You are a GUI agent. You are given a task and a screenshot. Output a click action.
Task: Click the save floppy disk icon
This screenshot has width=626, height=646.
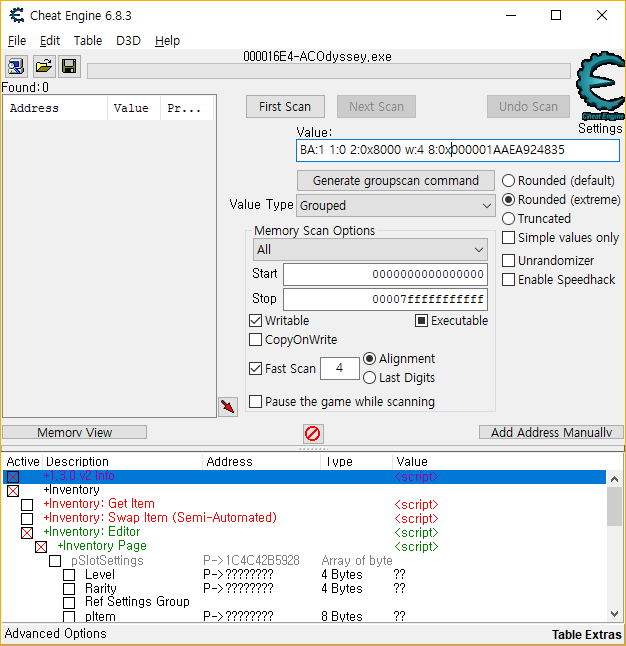[x=69, y=66]
